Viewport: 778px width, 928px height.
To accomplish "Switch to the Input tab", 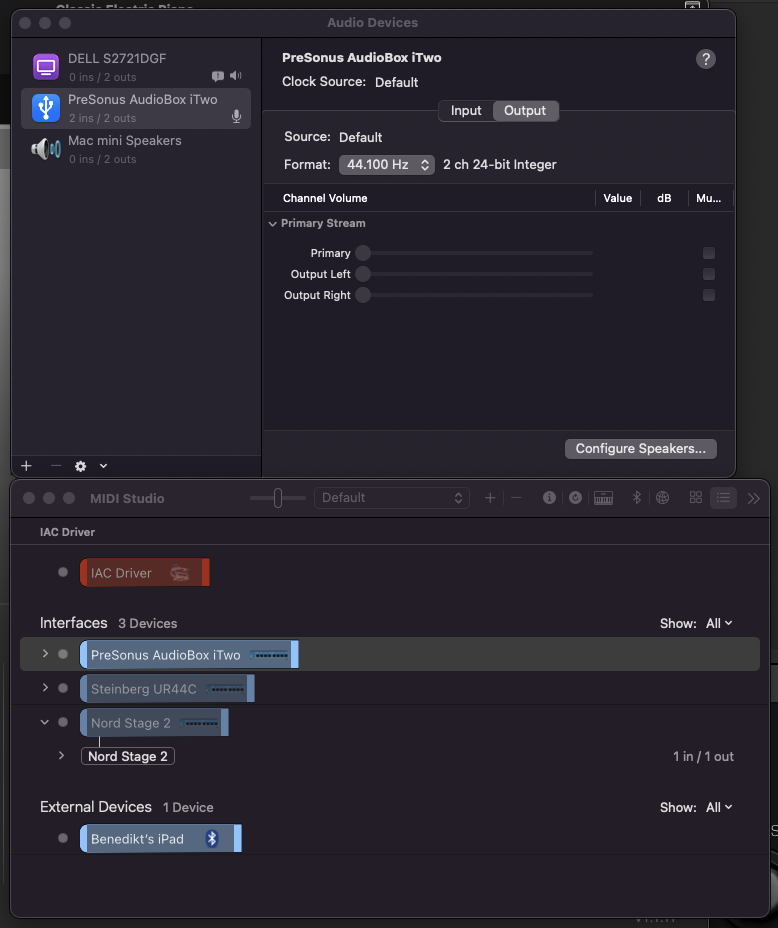I will pyautogui.click(x=466, y=111).
